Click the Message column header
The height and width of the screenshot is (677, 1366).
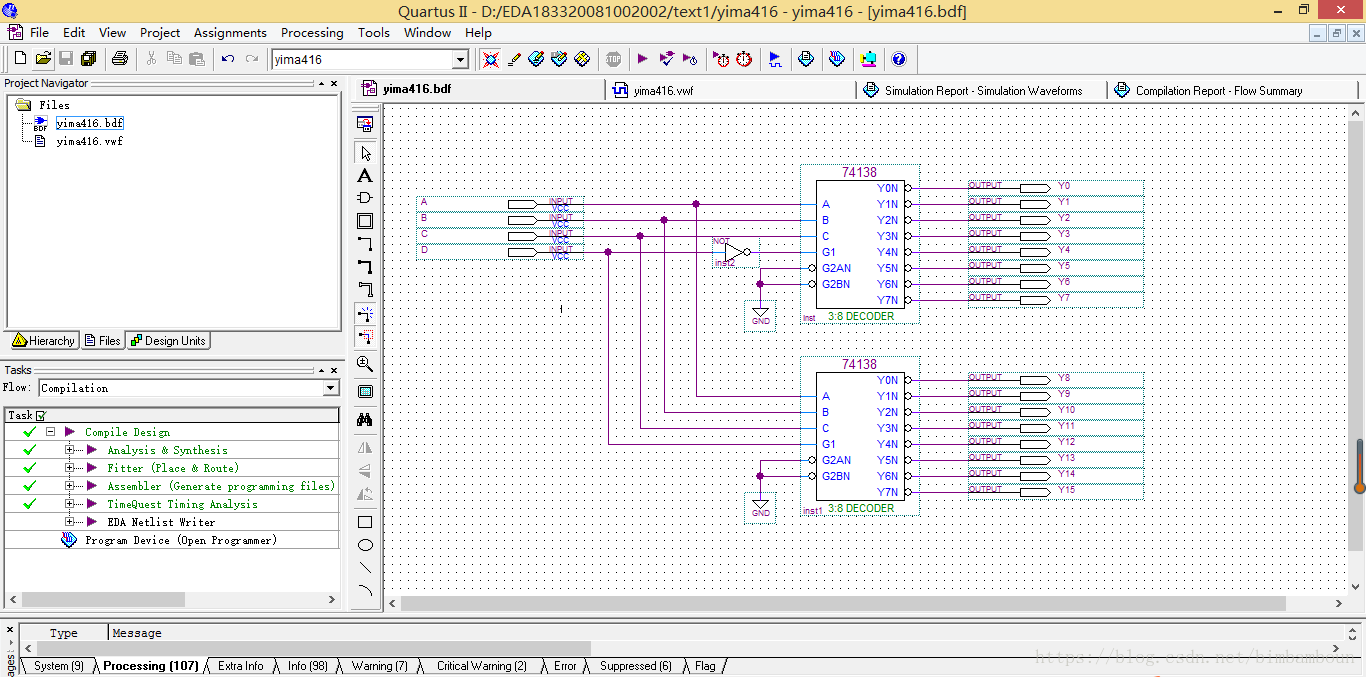pyautogui.click(x=137, y=633)
